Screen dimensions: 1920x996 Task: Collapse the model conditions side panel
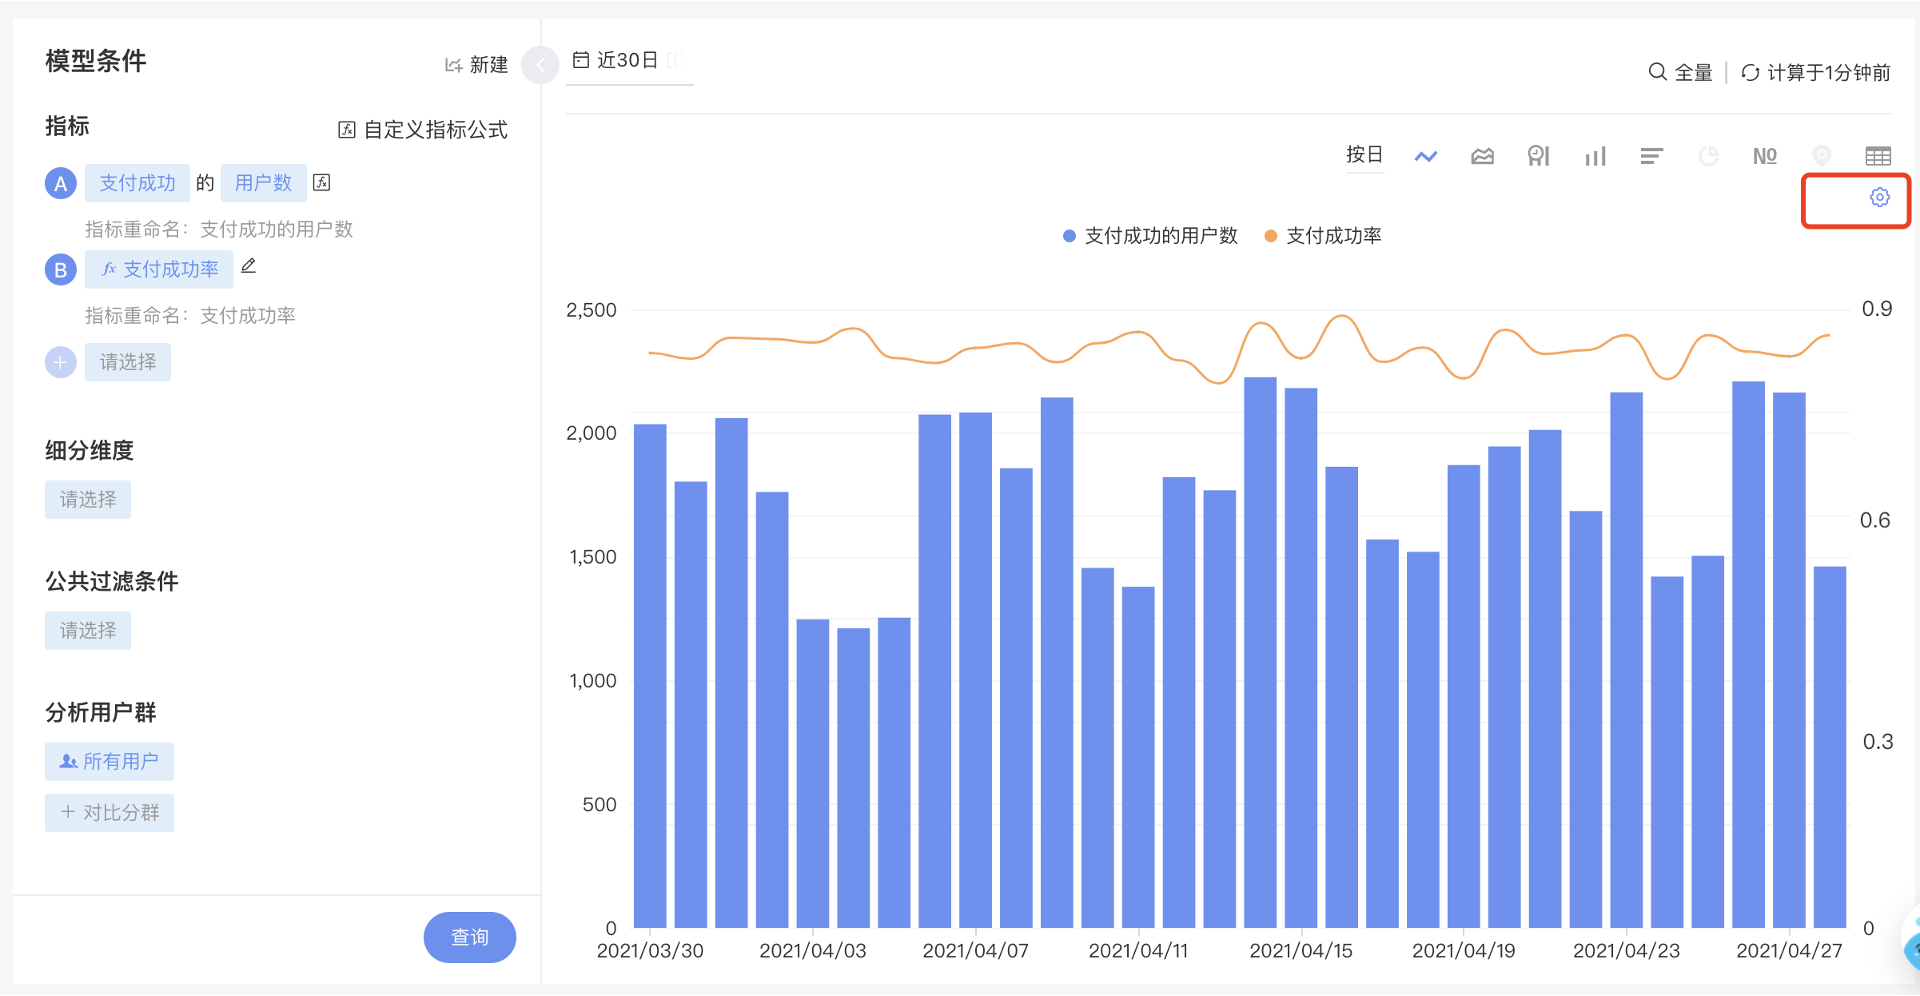coord(540,65)
